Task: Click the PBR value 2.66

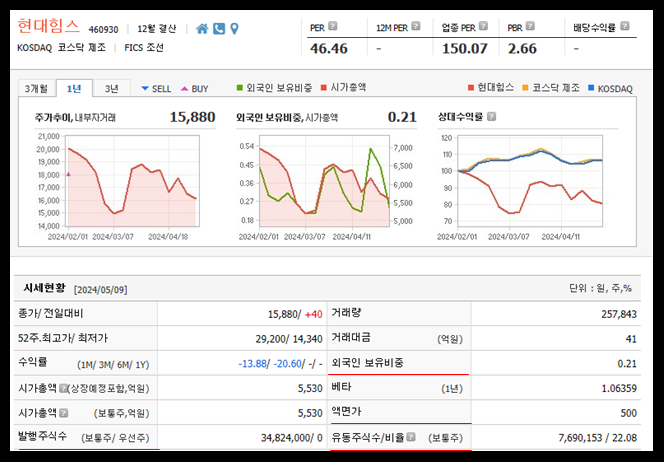Action: coord(522,48)
